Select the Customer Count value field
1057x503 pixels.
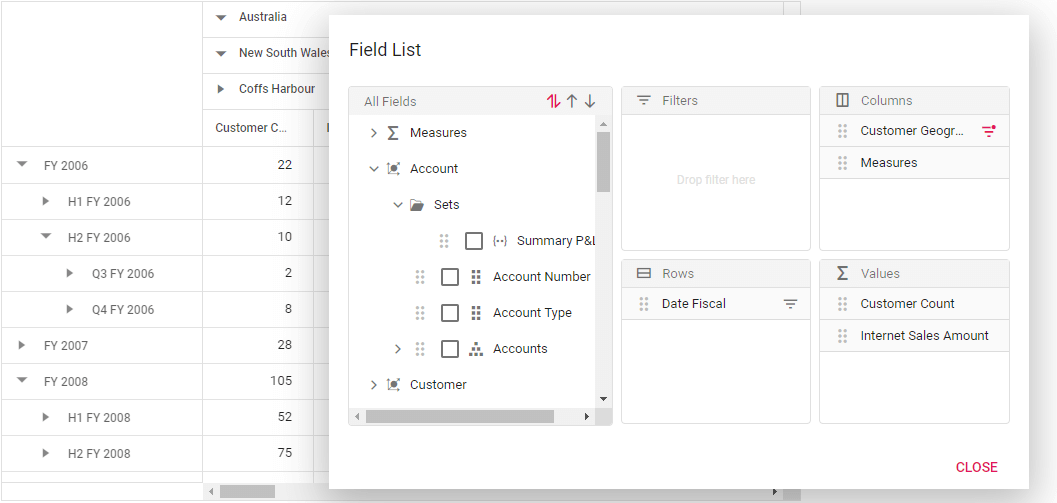(x=907, y=304)
